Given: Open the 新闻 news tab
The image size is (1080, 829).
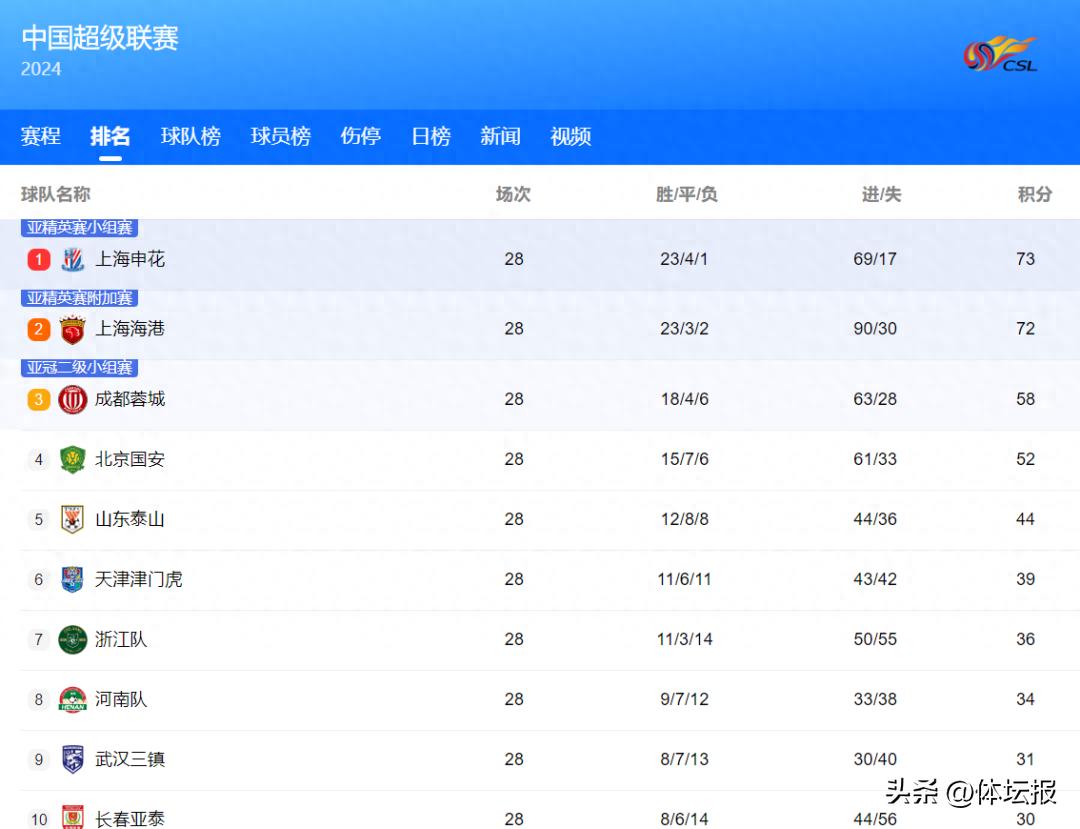Looking at the screenshot, I should click(500, 137).
